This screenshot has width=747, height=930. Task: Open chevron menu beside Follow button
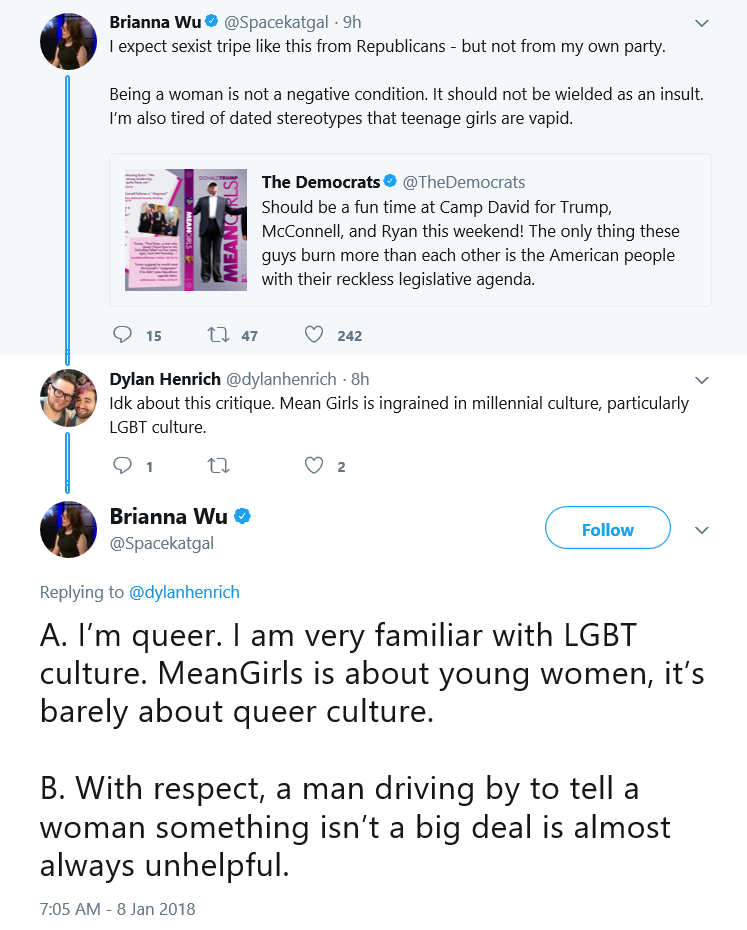coord(702,530)
